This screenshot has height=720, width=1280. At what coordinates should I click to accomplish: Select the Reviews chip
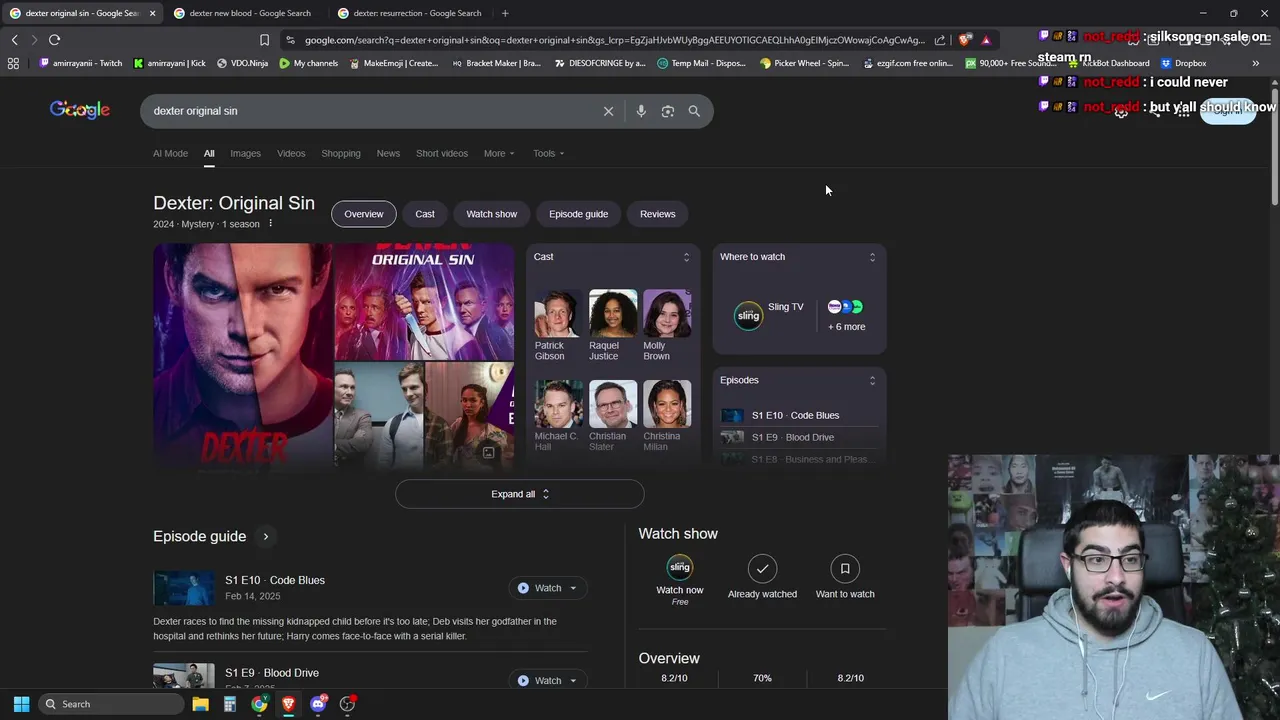click(658, 214)
